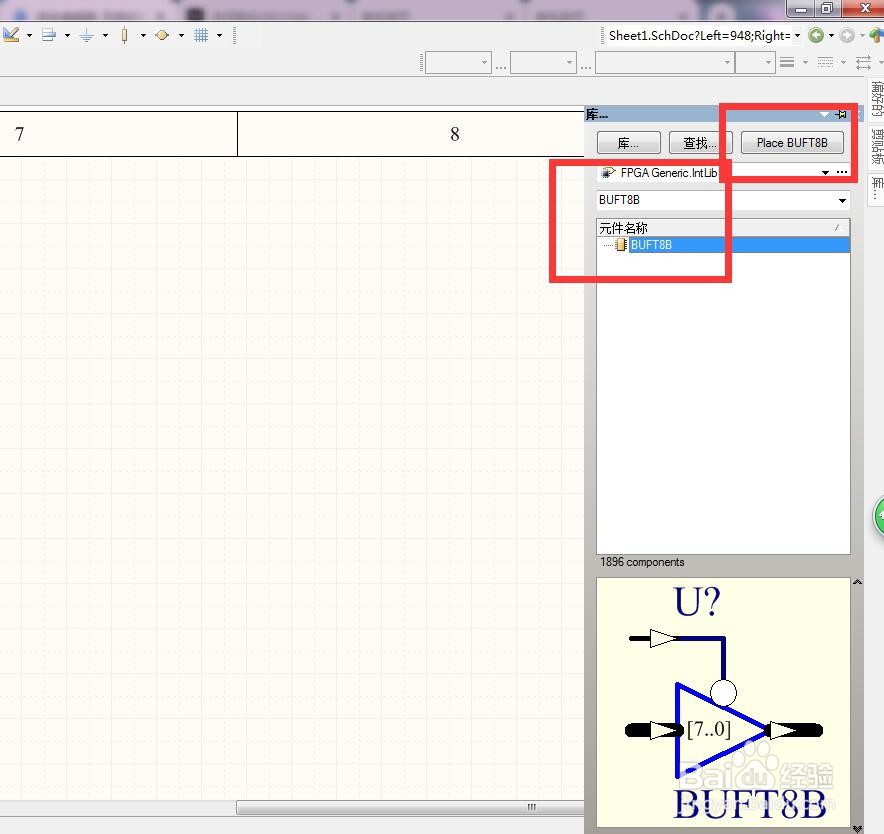Screen dimensions: 884x834
Task: Open the 偏好的 side tab
Action: coord(876,98)
